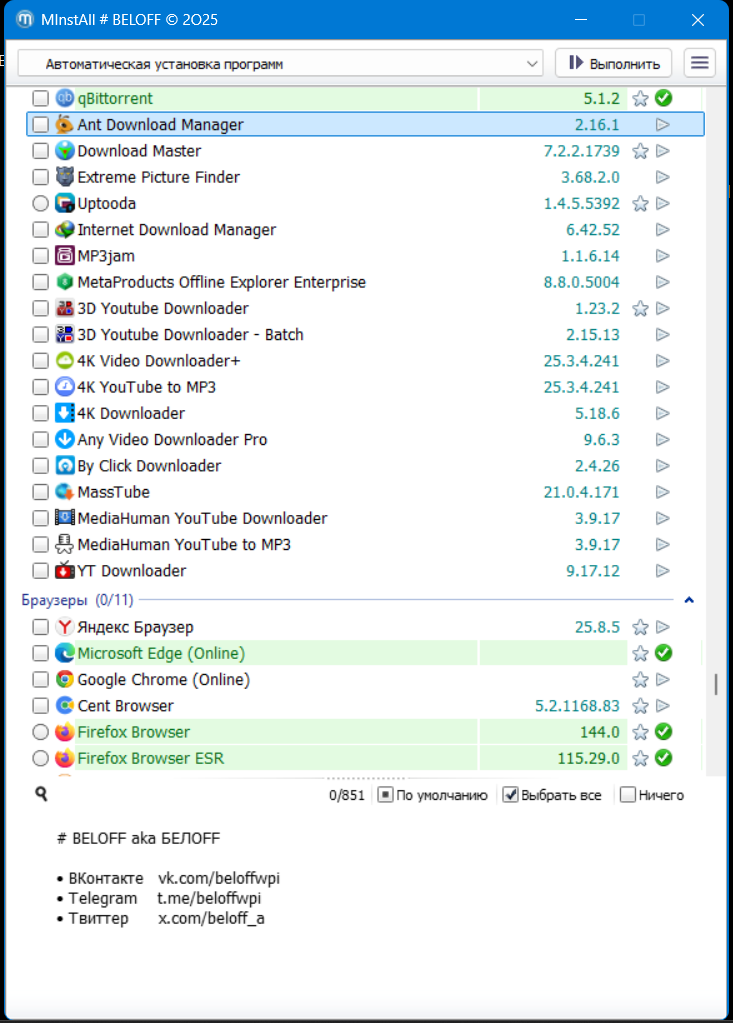
Task: Click the star icon next to Download Master
Action: pos(640,151)
